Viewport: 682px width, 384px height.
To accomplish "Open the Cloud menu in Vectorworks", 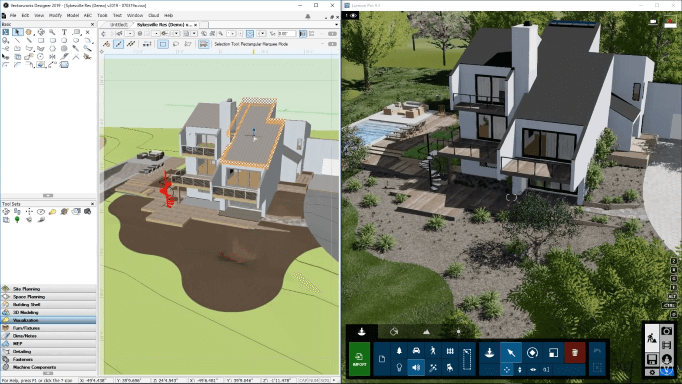I will point(154,15).
